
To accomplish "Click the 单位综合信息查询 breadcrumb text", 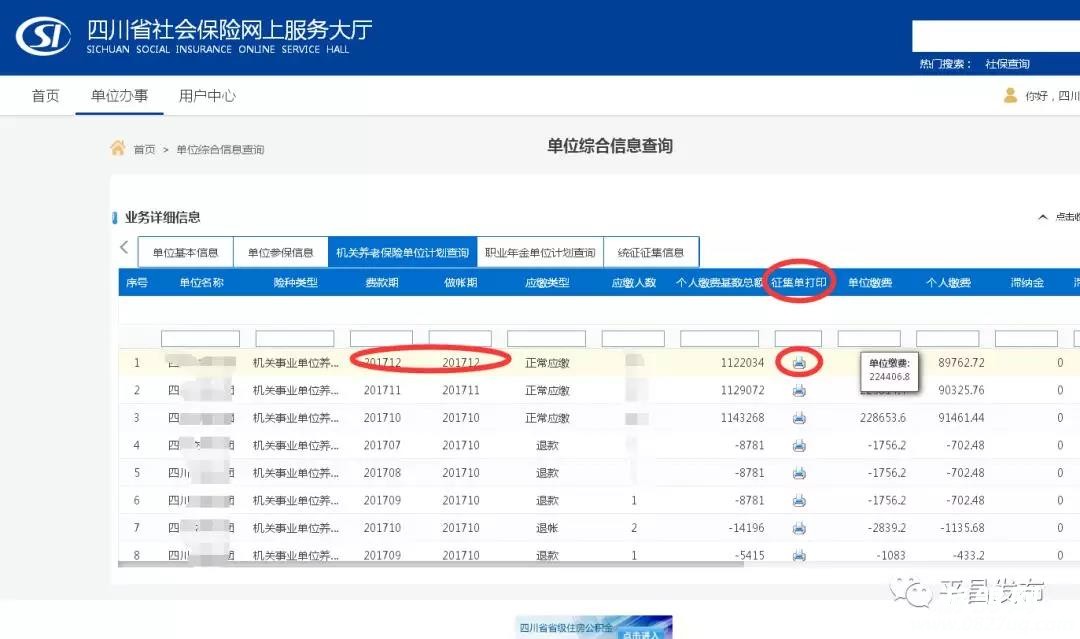I will pos(220,149).
